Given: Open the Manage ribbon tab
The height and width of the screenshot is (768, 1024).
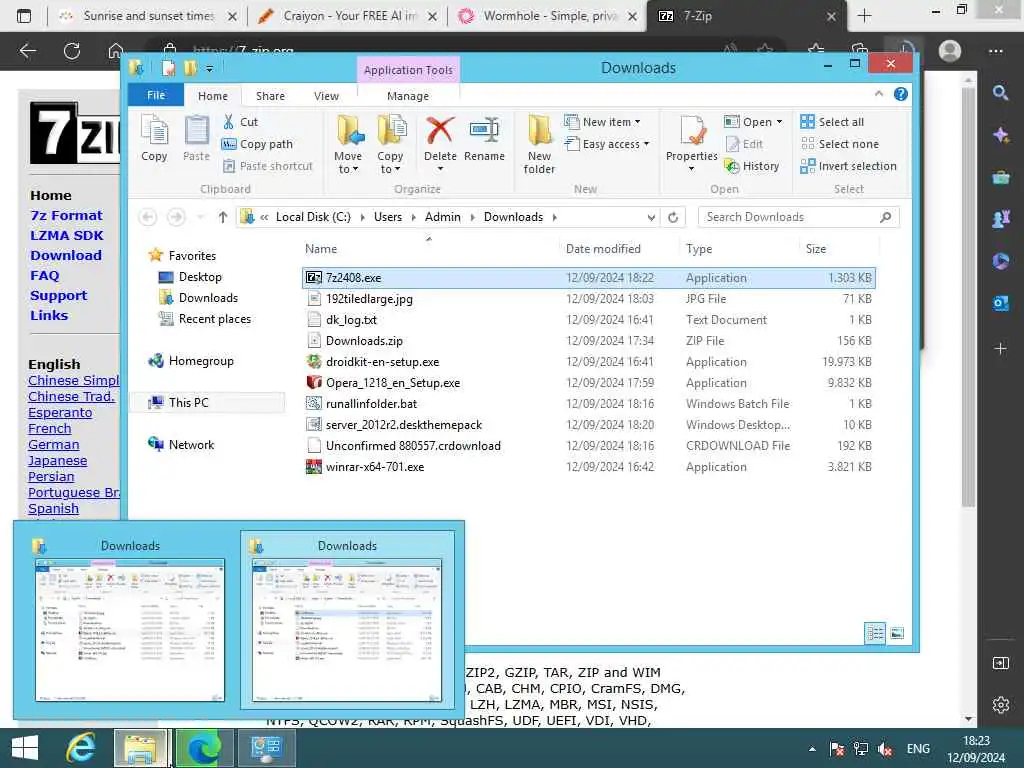Looking at the screenshot, I should click(x=408, y=96).
